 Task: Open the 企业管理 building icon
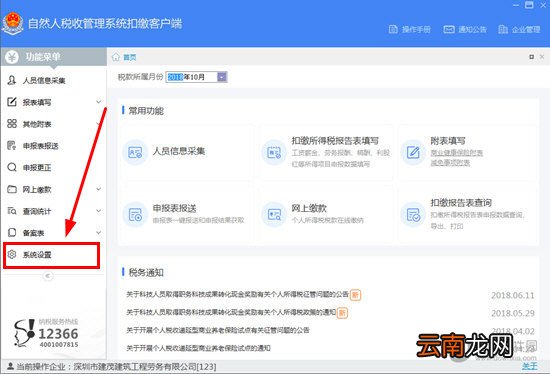coord(503,29)
